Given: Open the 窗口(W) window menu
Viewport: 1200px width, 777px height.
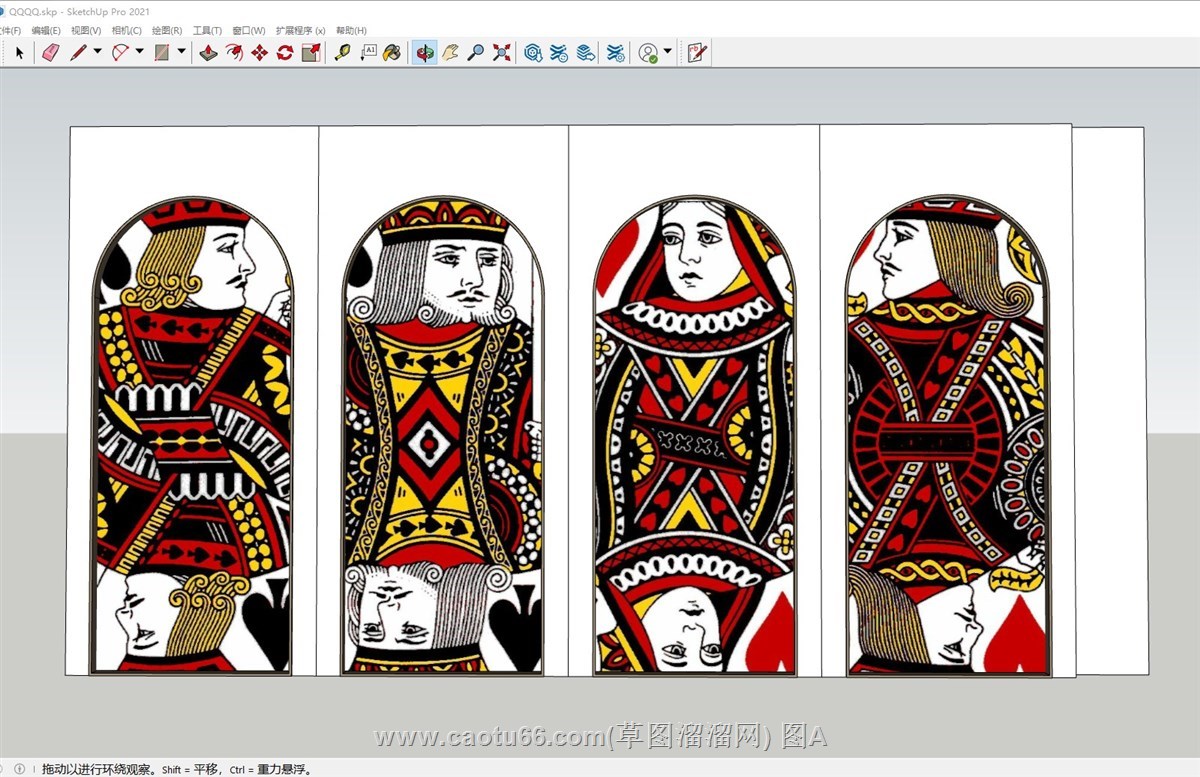Looking at the screenshot, I should 248,31.
